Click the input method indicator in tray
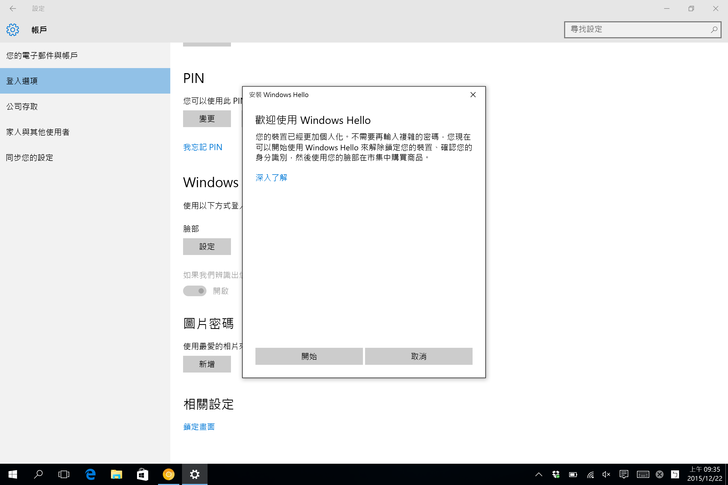 click(x=675, y=474)
